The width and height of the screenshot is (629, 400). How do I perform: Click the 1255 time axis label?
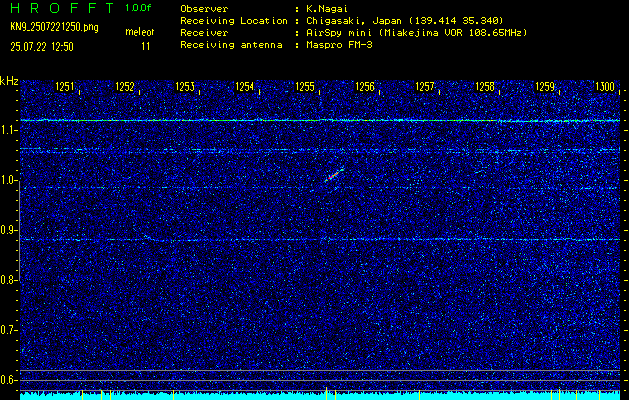305,86
